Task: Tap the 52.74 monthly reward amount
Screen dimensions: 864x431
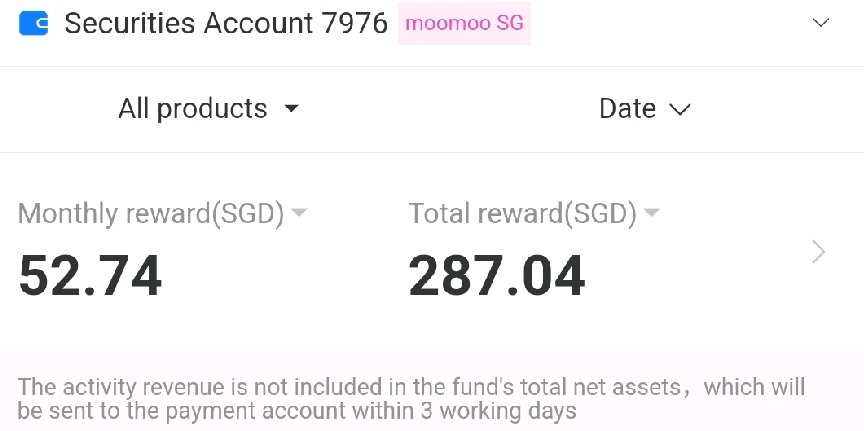Action: [x=90, y=276]
